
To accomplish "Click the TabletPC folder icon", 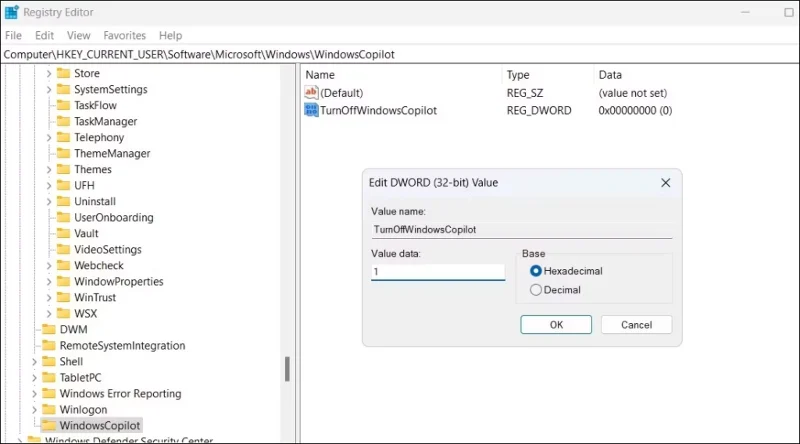I will [x=48, y=377].
